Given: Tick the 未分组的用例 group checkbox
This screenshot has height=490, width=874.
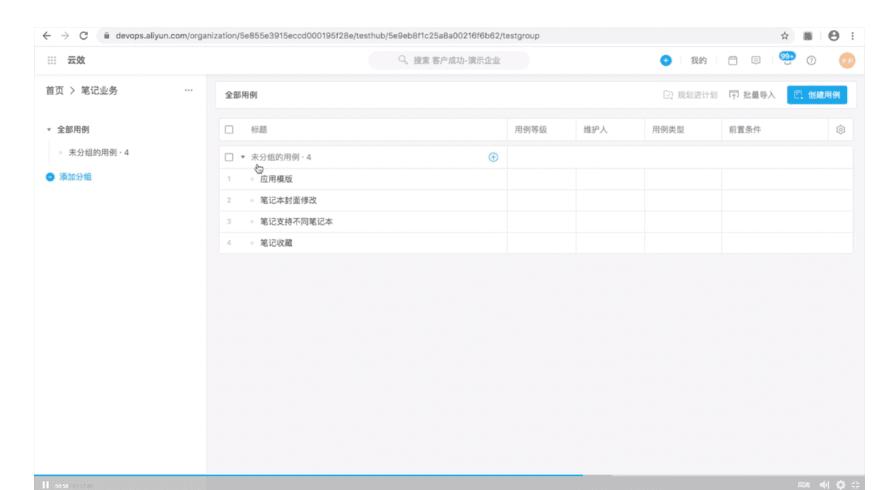Looking at the screenshot, I should pyautogui.click(x=229, y=157).
